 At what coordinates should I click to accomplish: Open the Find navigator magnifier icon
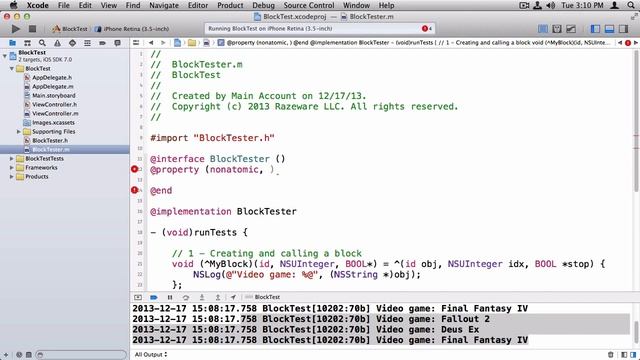(x=42, y=43)
